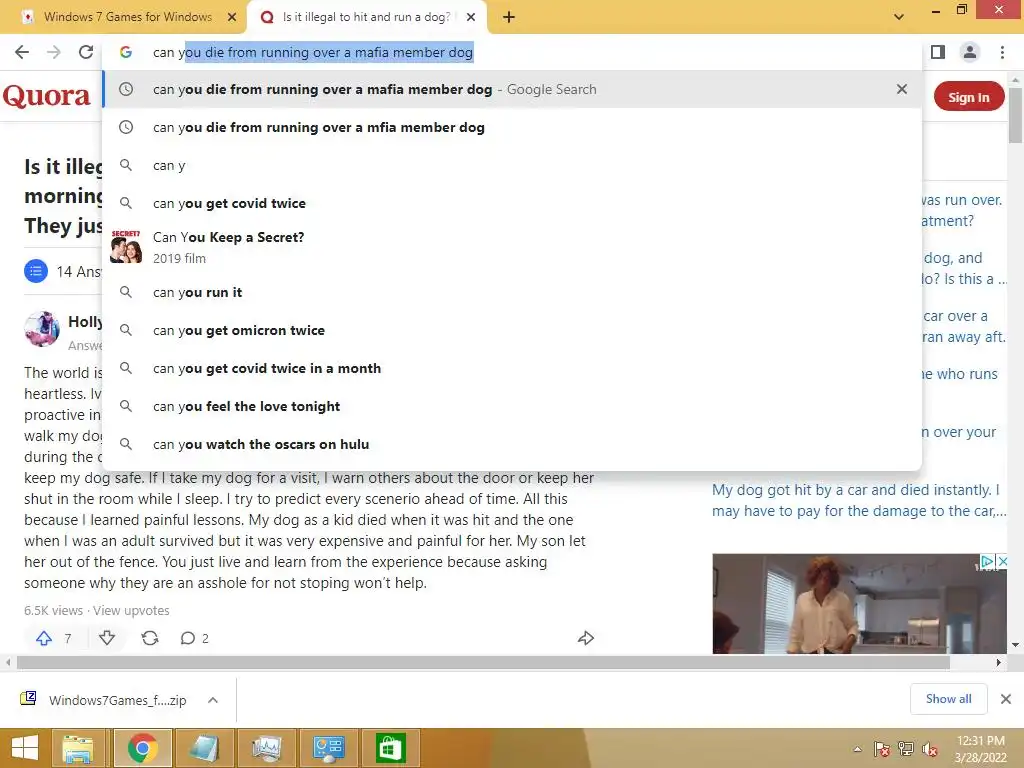
Task: Close the Windows 7 Games tab
Action: pyautogui.click(x=231, y=17)
